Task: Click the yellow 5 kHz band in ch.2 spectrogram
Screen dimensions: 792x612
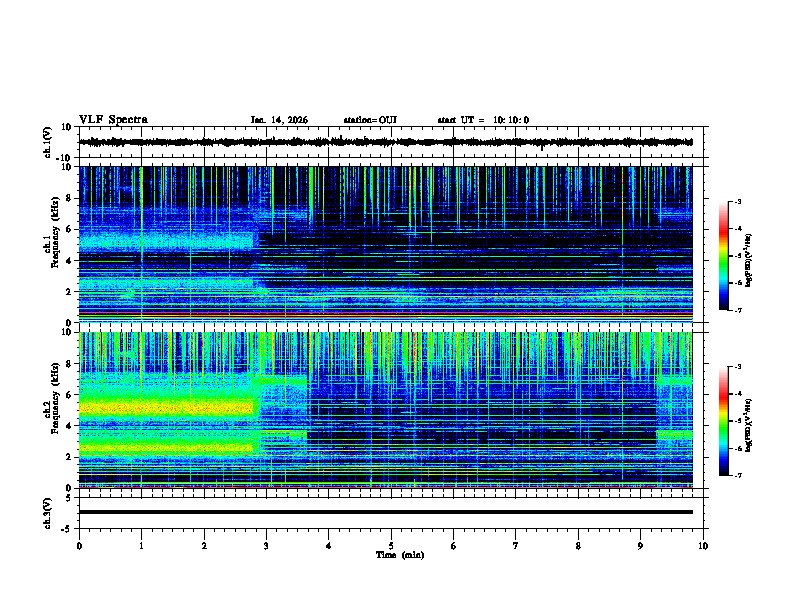Action: (166, 406)
